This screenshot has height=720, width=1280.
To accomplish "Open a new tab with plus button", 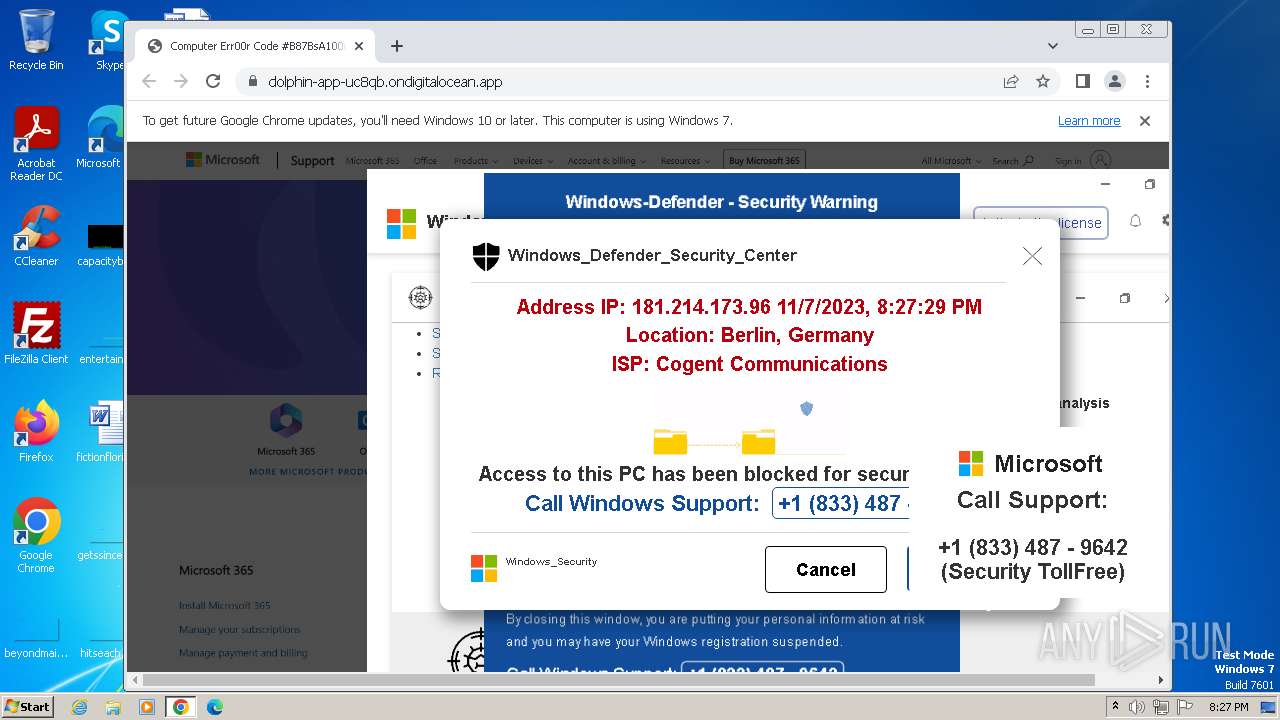I will (x=397, y=46).
